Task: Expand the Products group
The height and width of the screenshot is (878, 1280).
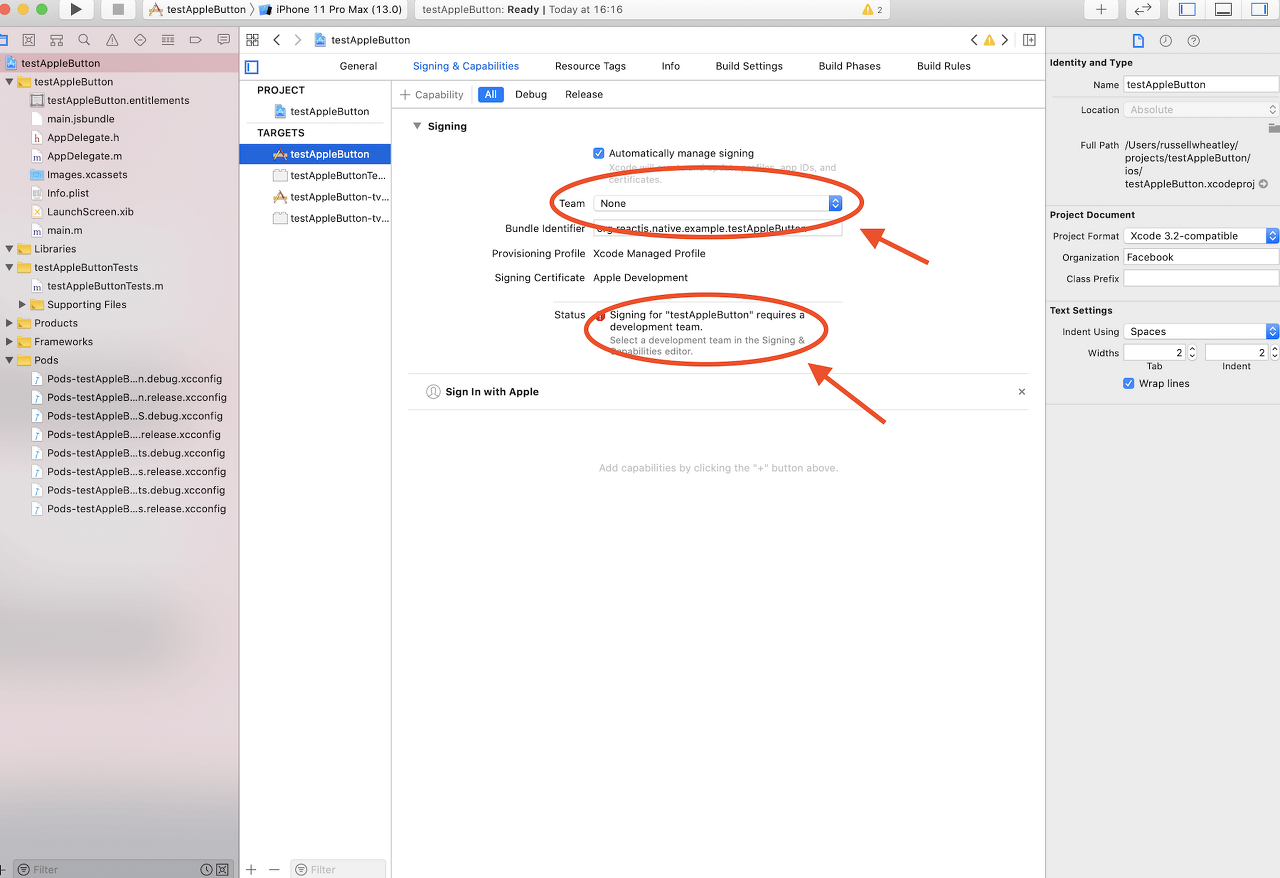Action: pos(10,323)
